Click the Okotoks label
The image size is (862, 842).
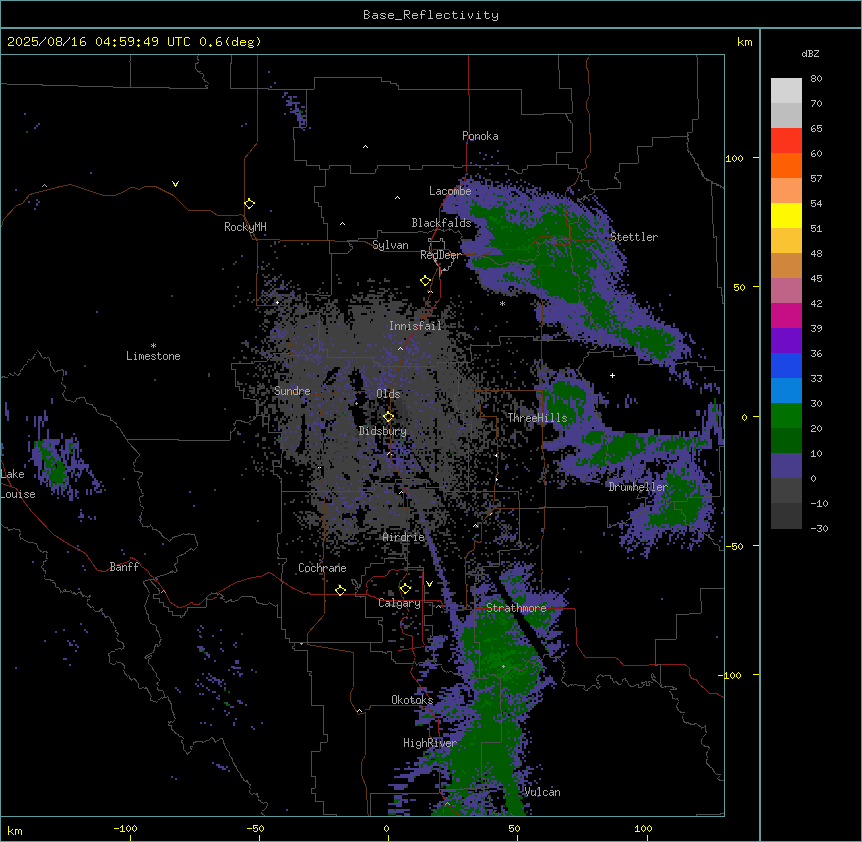(412, 700)
